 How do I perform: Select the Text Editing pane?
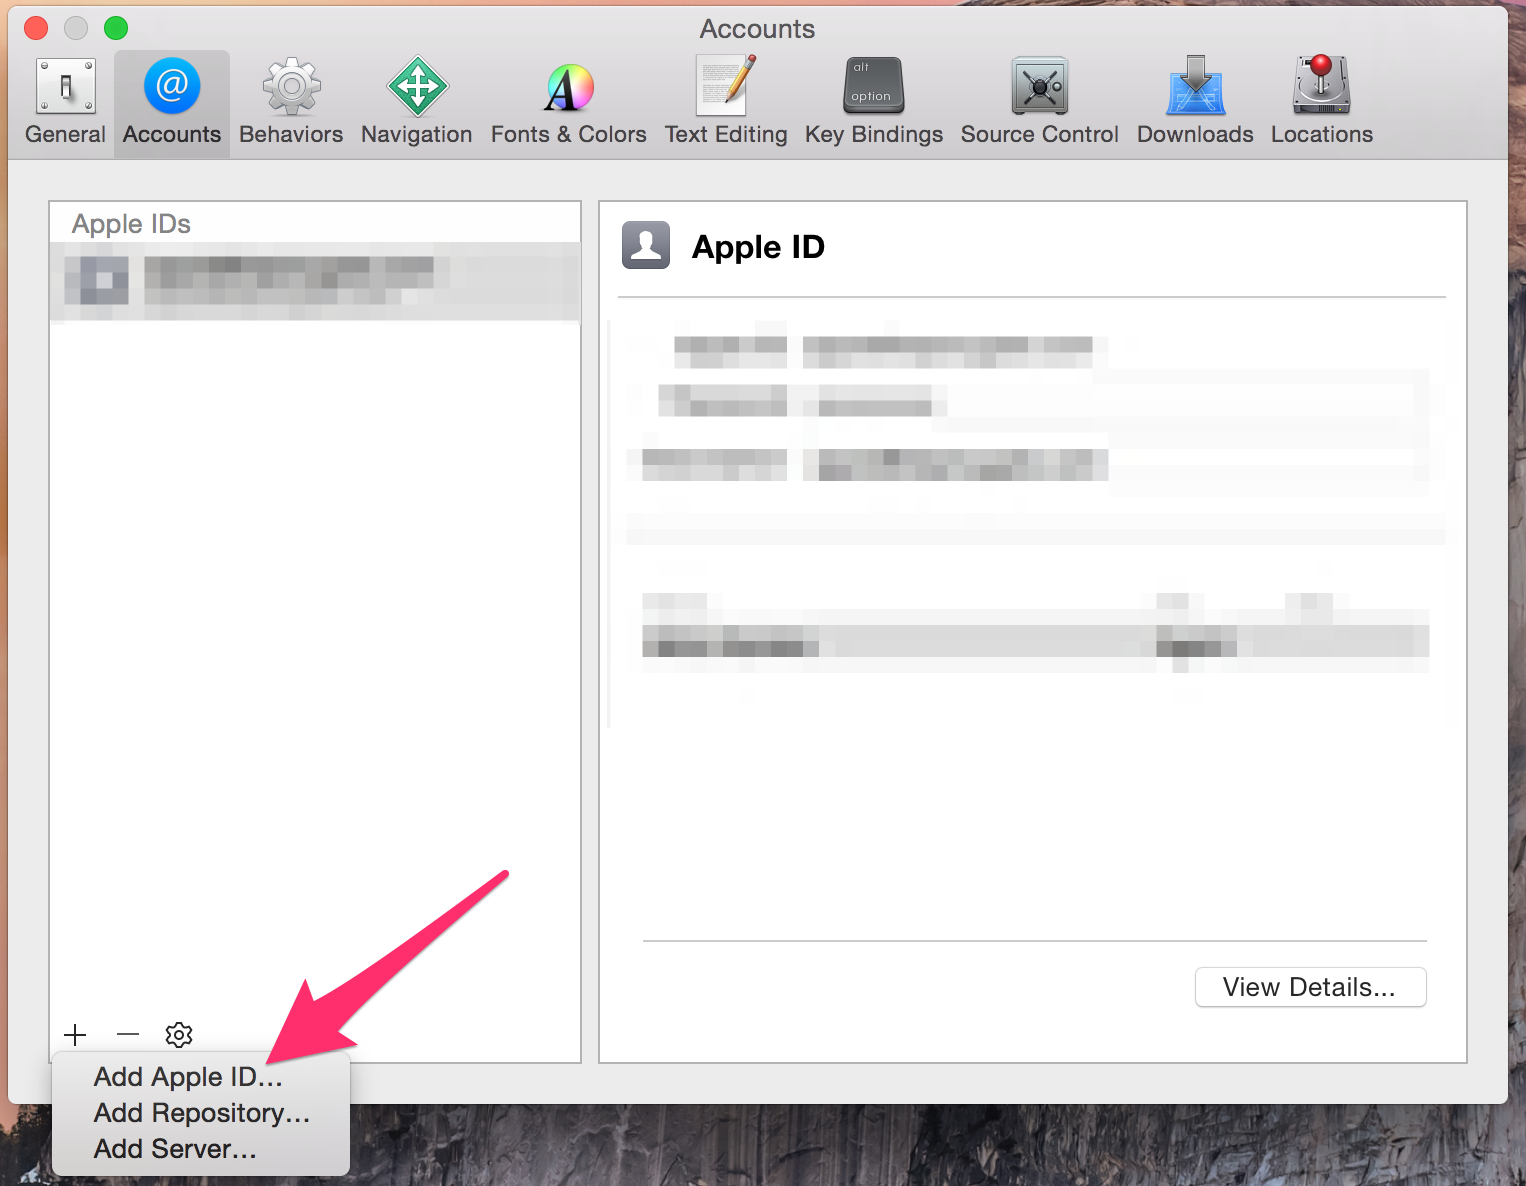(x=726, y=100)
